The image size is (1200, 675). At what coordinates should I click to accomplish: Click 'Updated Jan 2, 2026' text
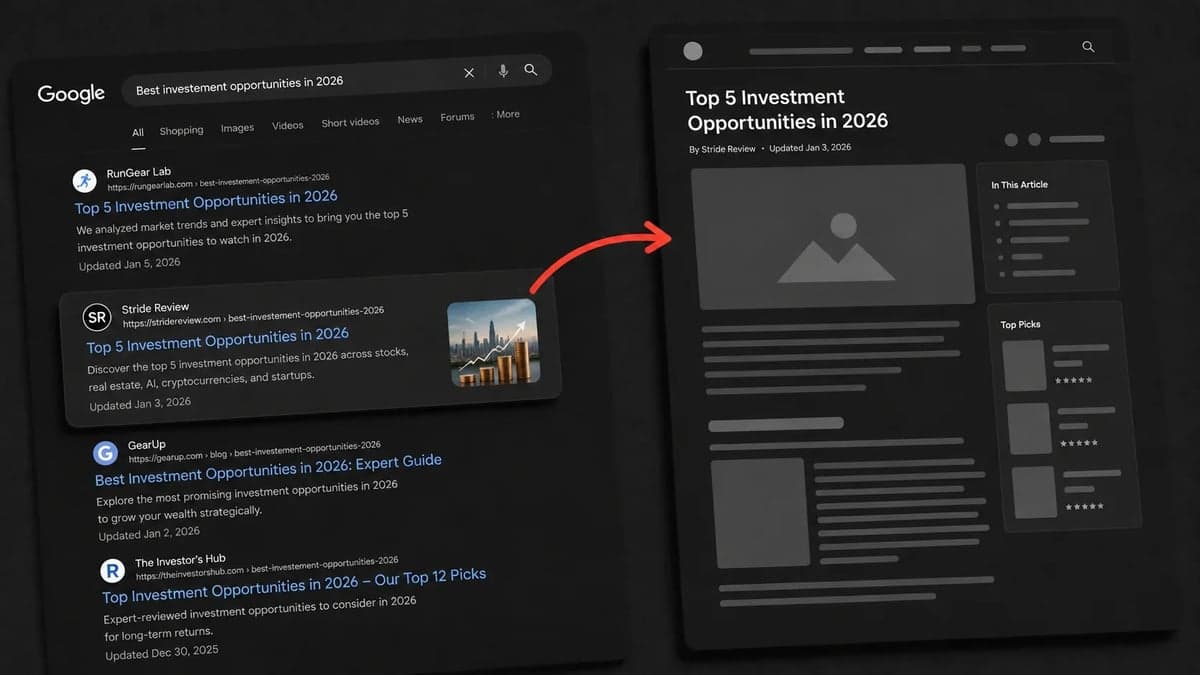149,534
